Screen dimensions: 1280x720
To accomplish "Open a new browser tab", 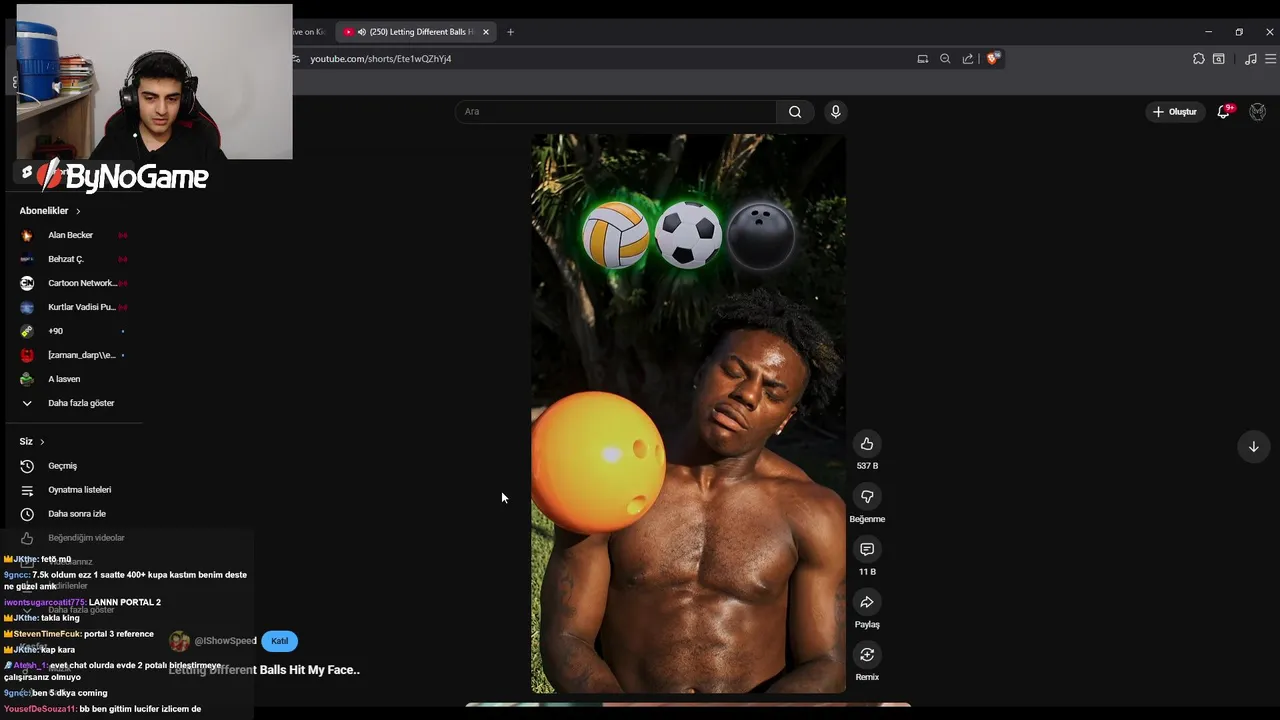I will pyautogui.click(x=510, y=32).
